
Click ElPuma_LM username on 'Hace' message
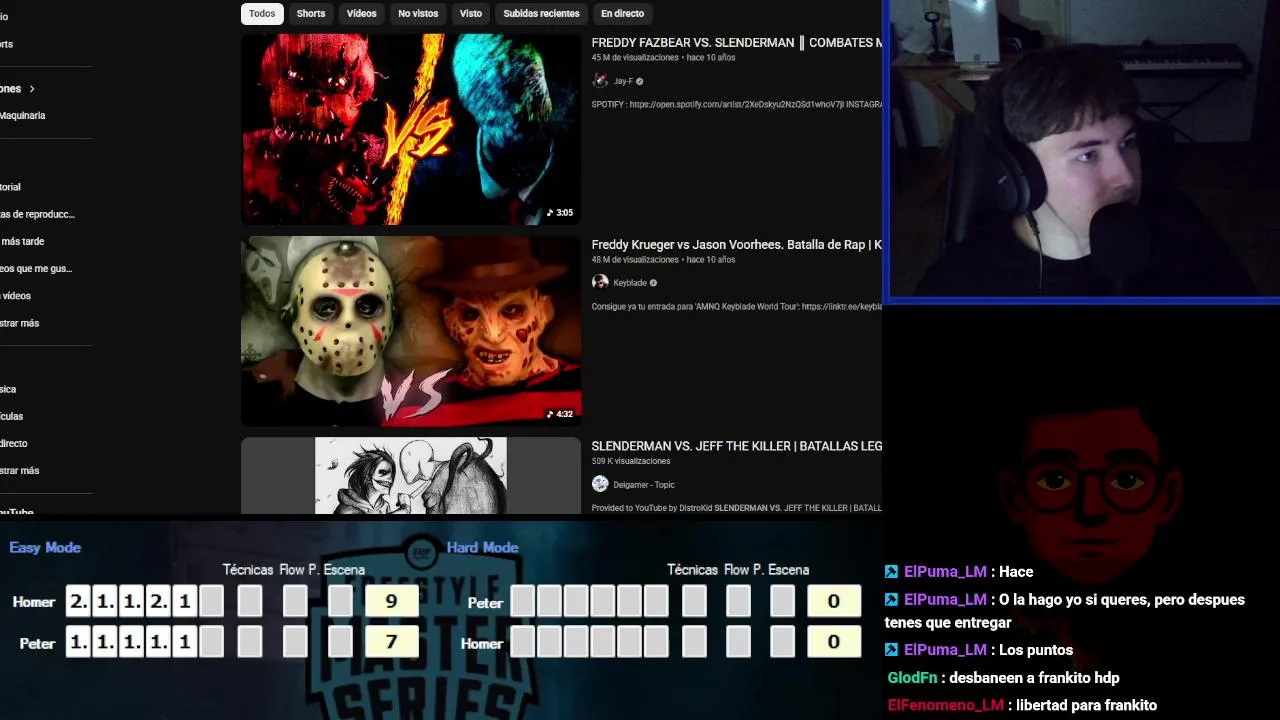945,572
